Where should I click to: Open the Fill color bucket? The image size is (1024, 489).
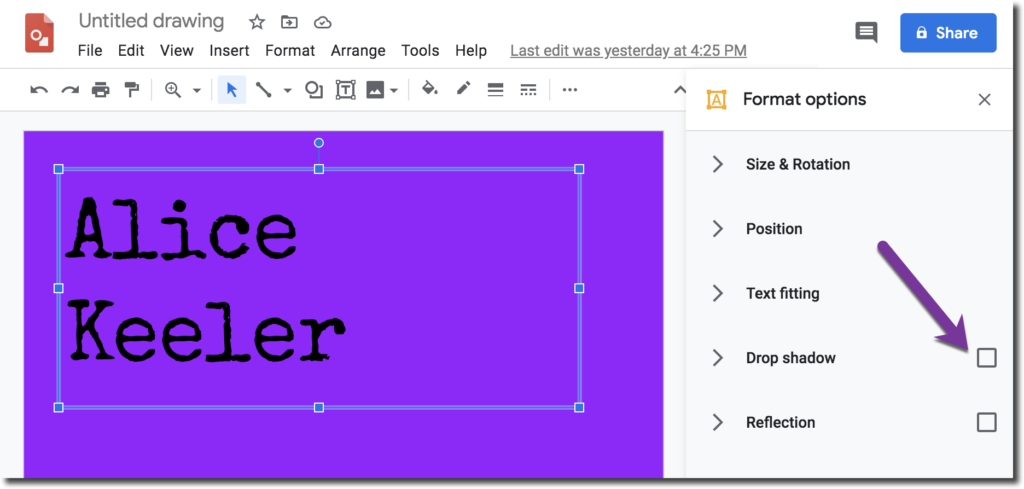pyautogui.click(x=430, y=89)
